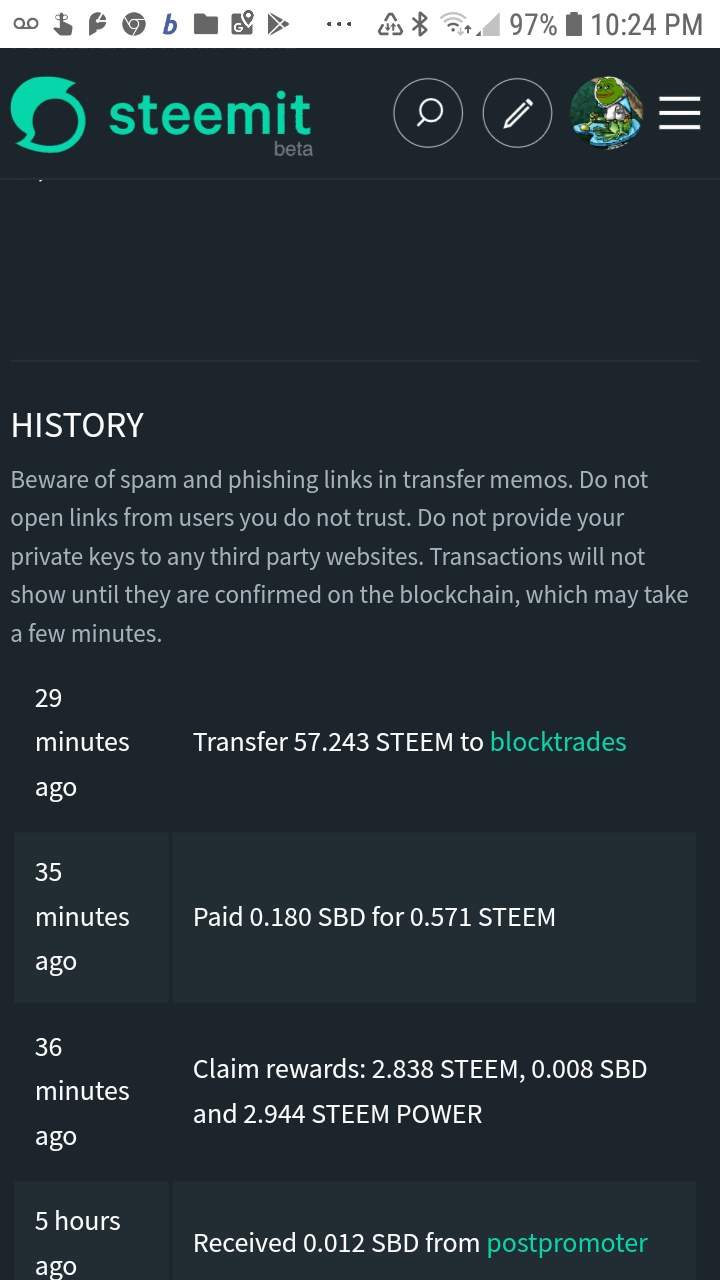The width and height of the screenshot is (720, 1280).
Task: Select the Paid 0.180 SBD history row
Action: [374, 917]
